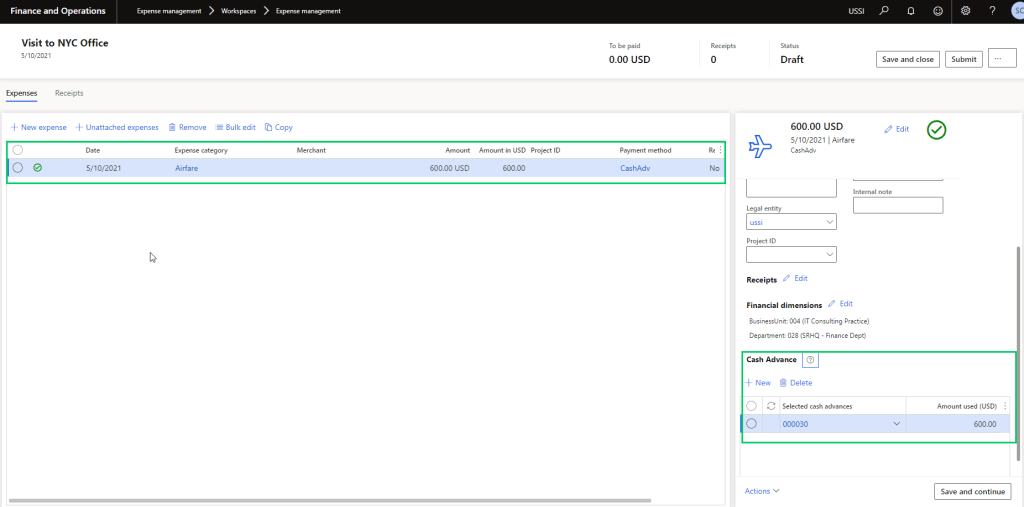Open the settings gear icon
Image resolution: width=1024 pixels, height=507 pixels.
pyautogui.click(x=965, y=11)
